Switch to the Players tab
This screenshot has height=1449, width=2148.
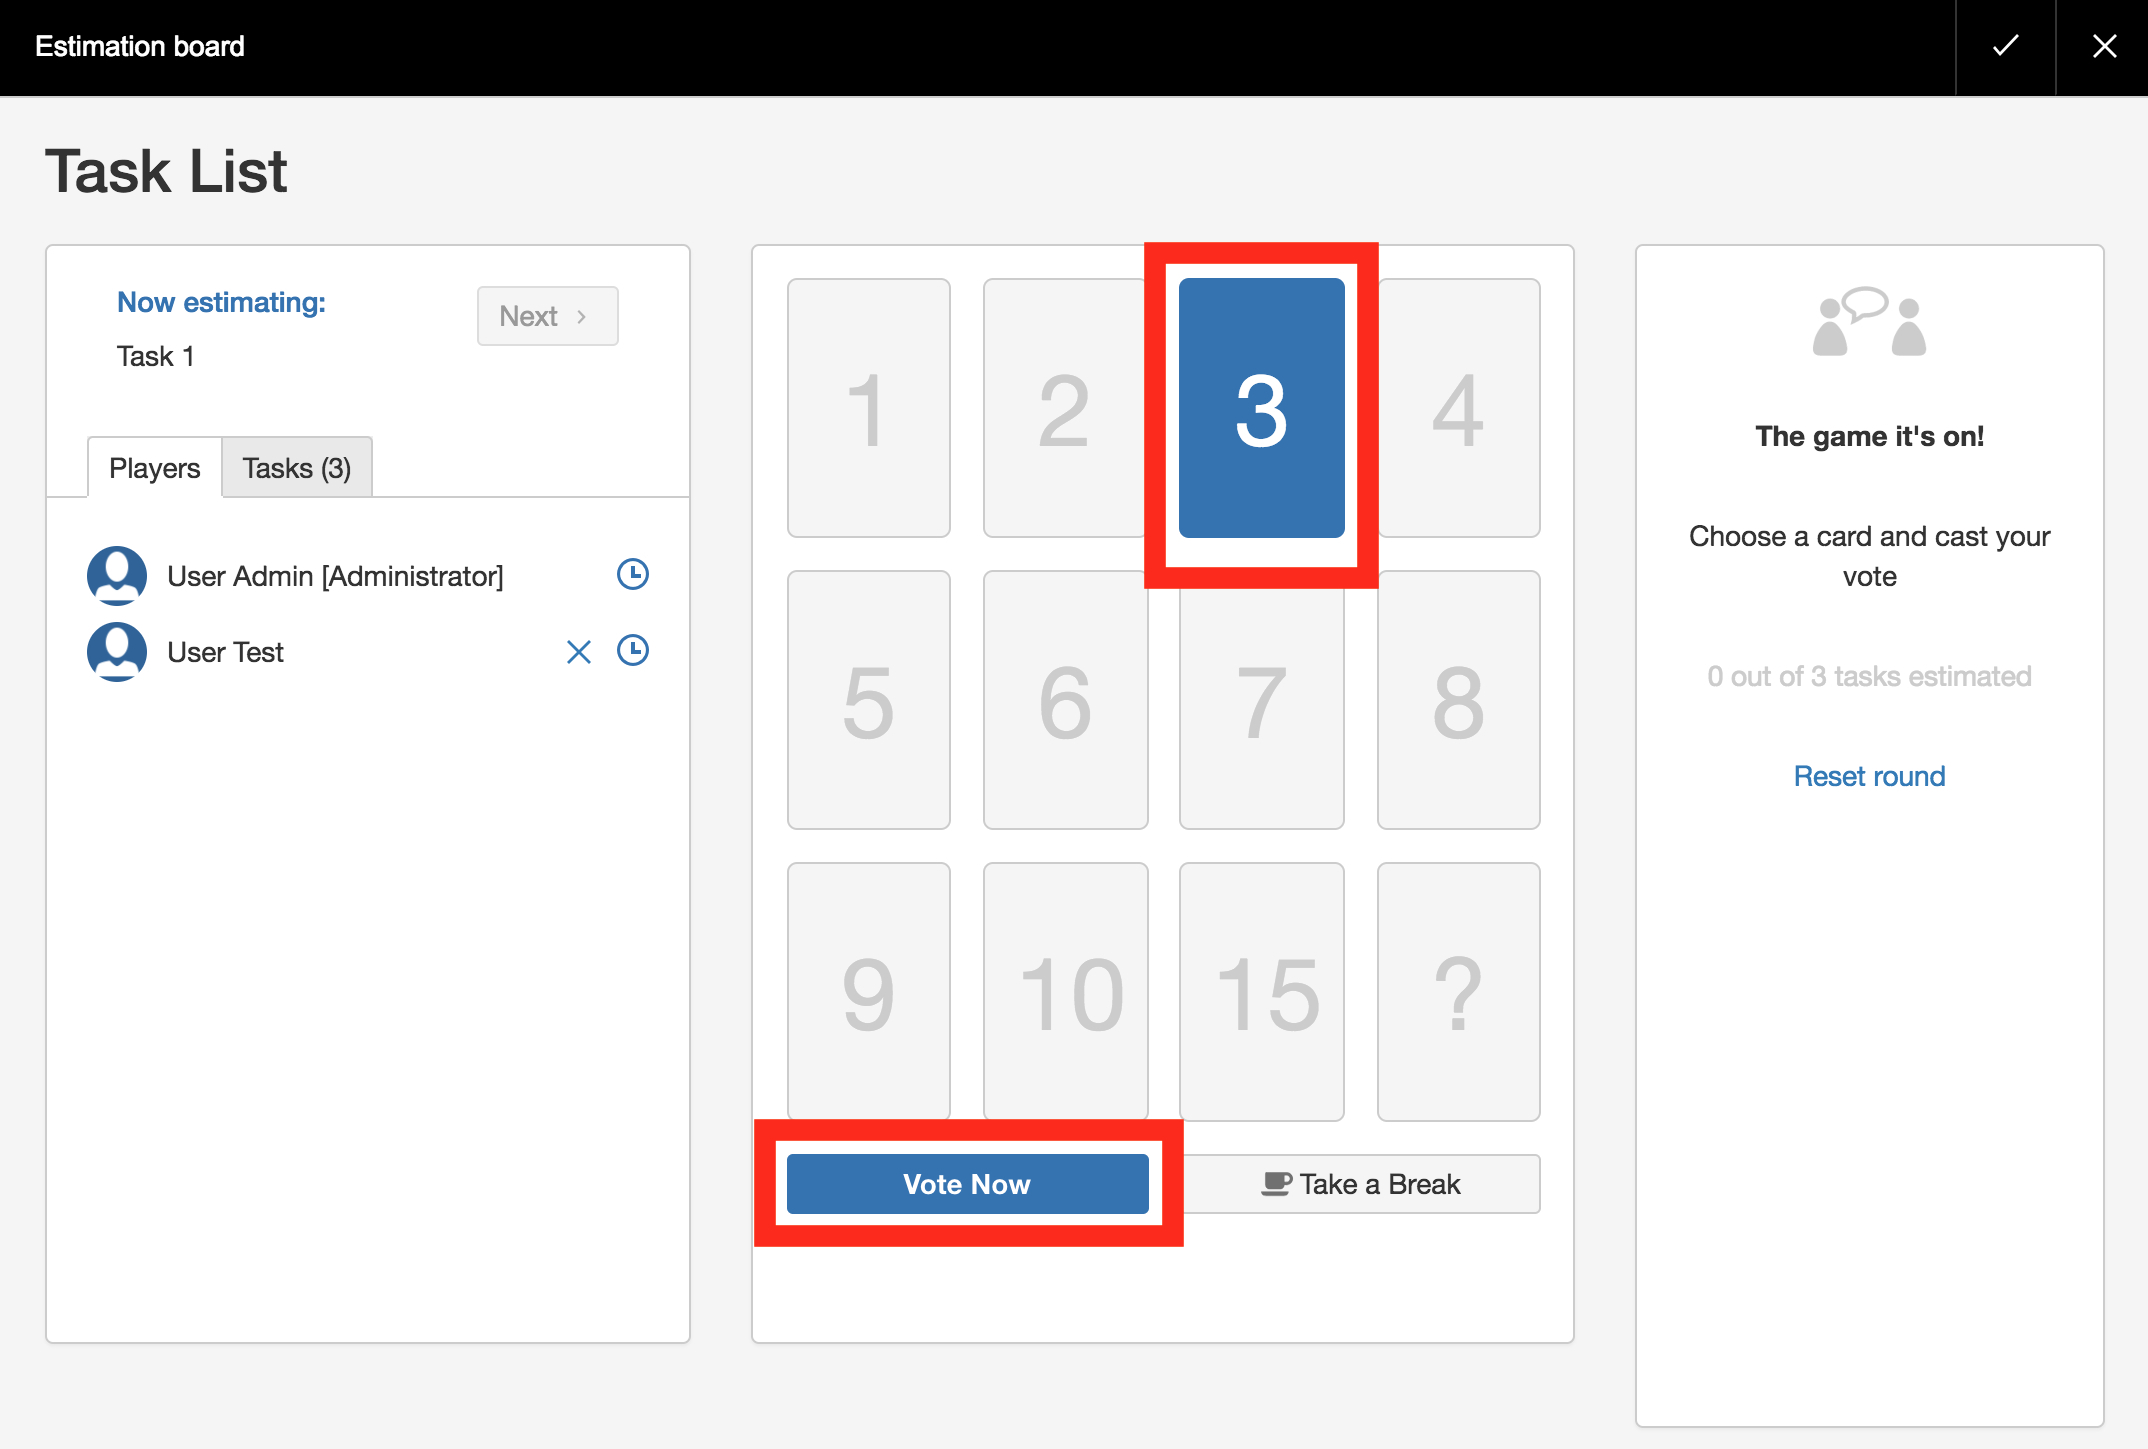click(x=152, y=467)
